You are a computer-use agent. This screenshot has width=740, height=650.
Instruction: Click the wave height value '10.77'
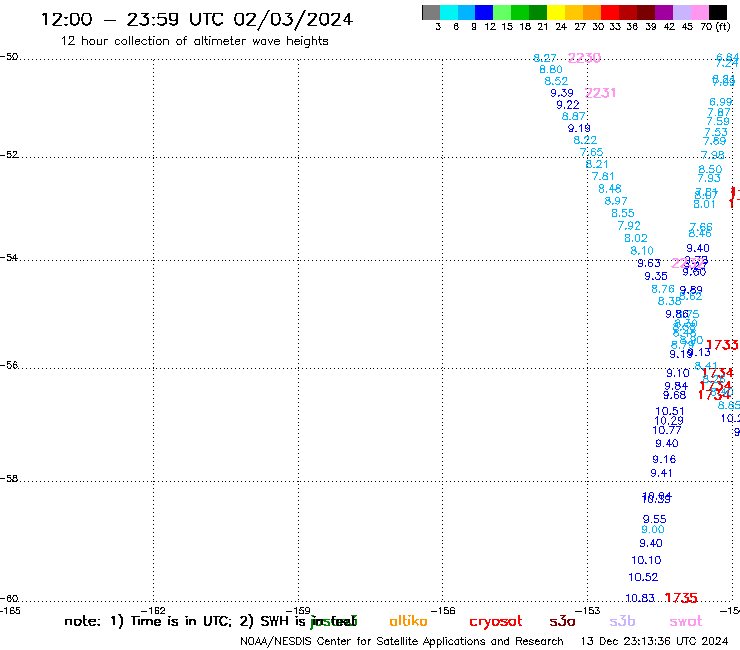pos(667,431)
